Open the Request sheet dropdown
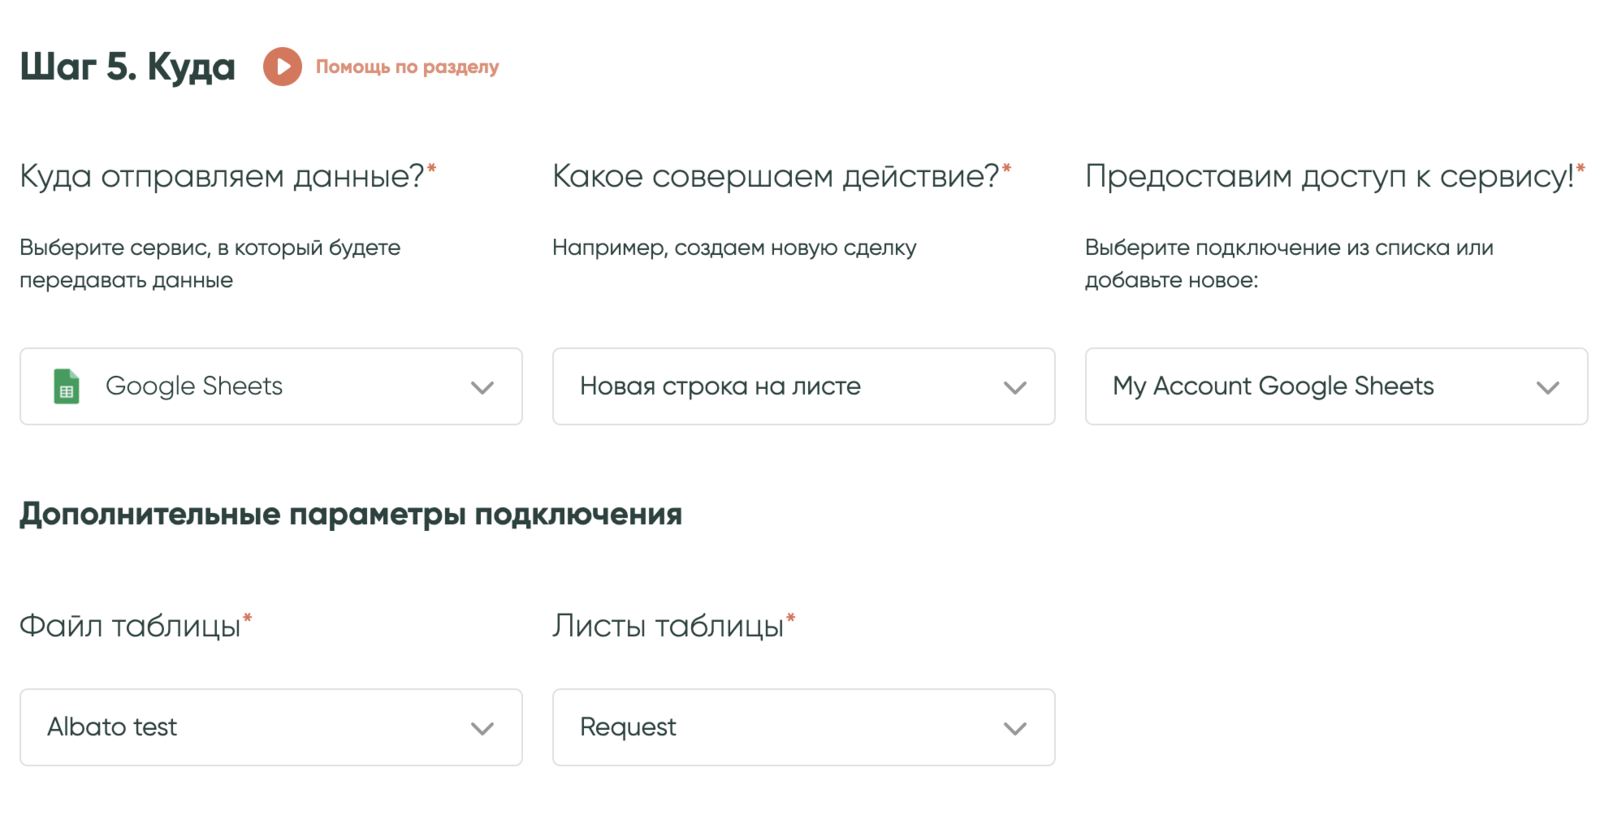The width and height of the screenshot is (1600, 815). (780, 727)
